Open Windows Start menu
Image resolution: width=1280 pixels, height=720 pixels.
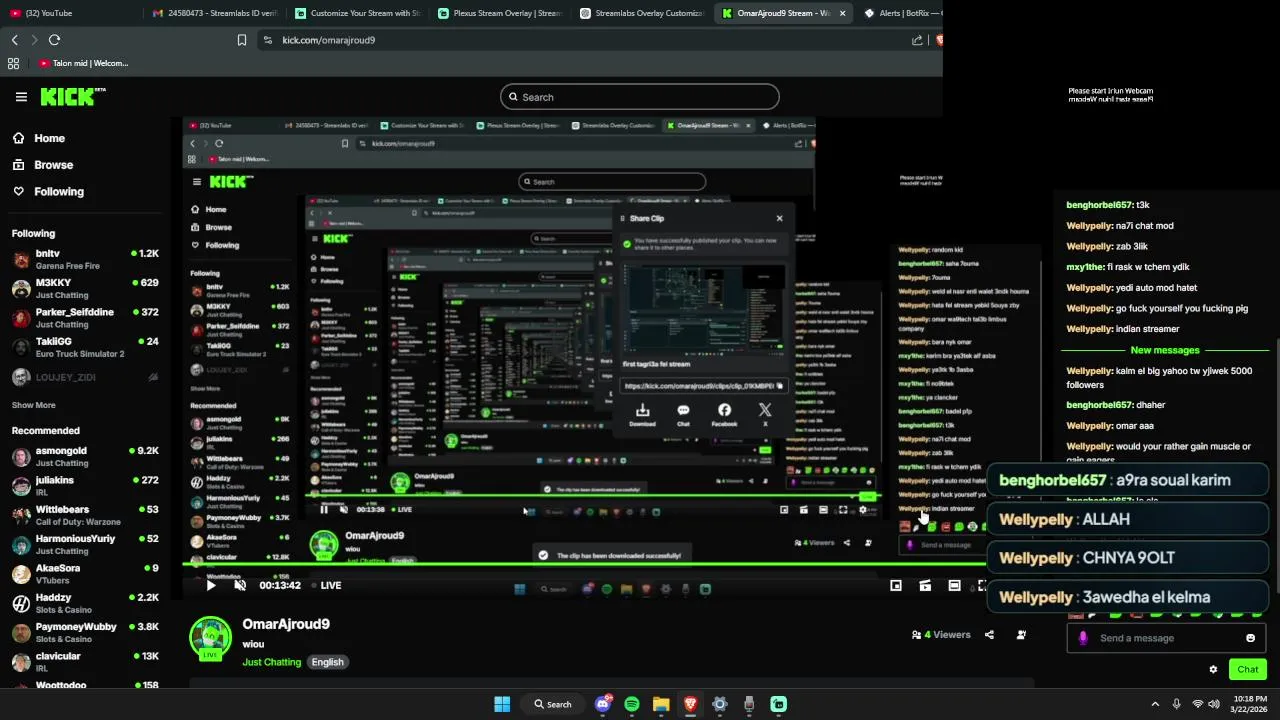(x=502, y=704)
